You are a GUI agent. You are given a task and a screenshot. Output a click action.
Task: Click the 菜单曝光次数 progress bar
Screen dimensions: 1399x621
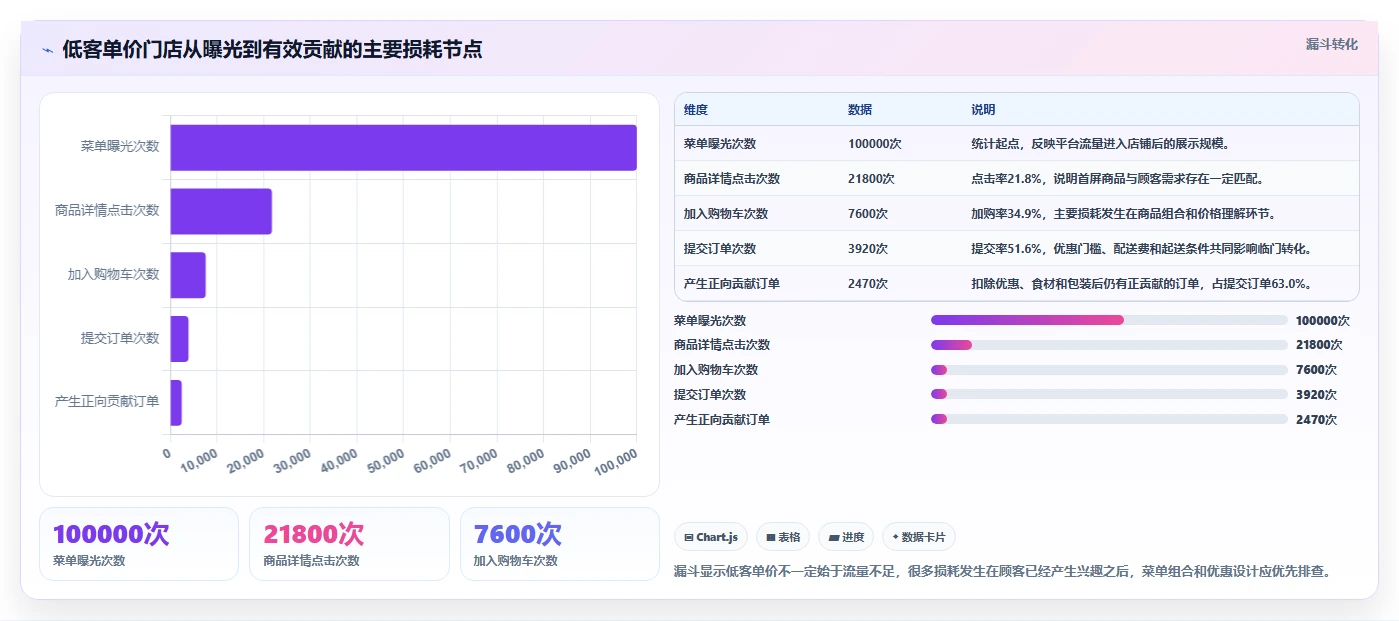(1109, 320)
